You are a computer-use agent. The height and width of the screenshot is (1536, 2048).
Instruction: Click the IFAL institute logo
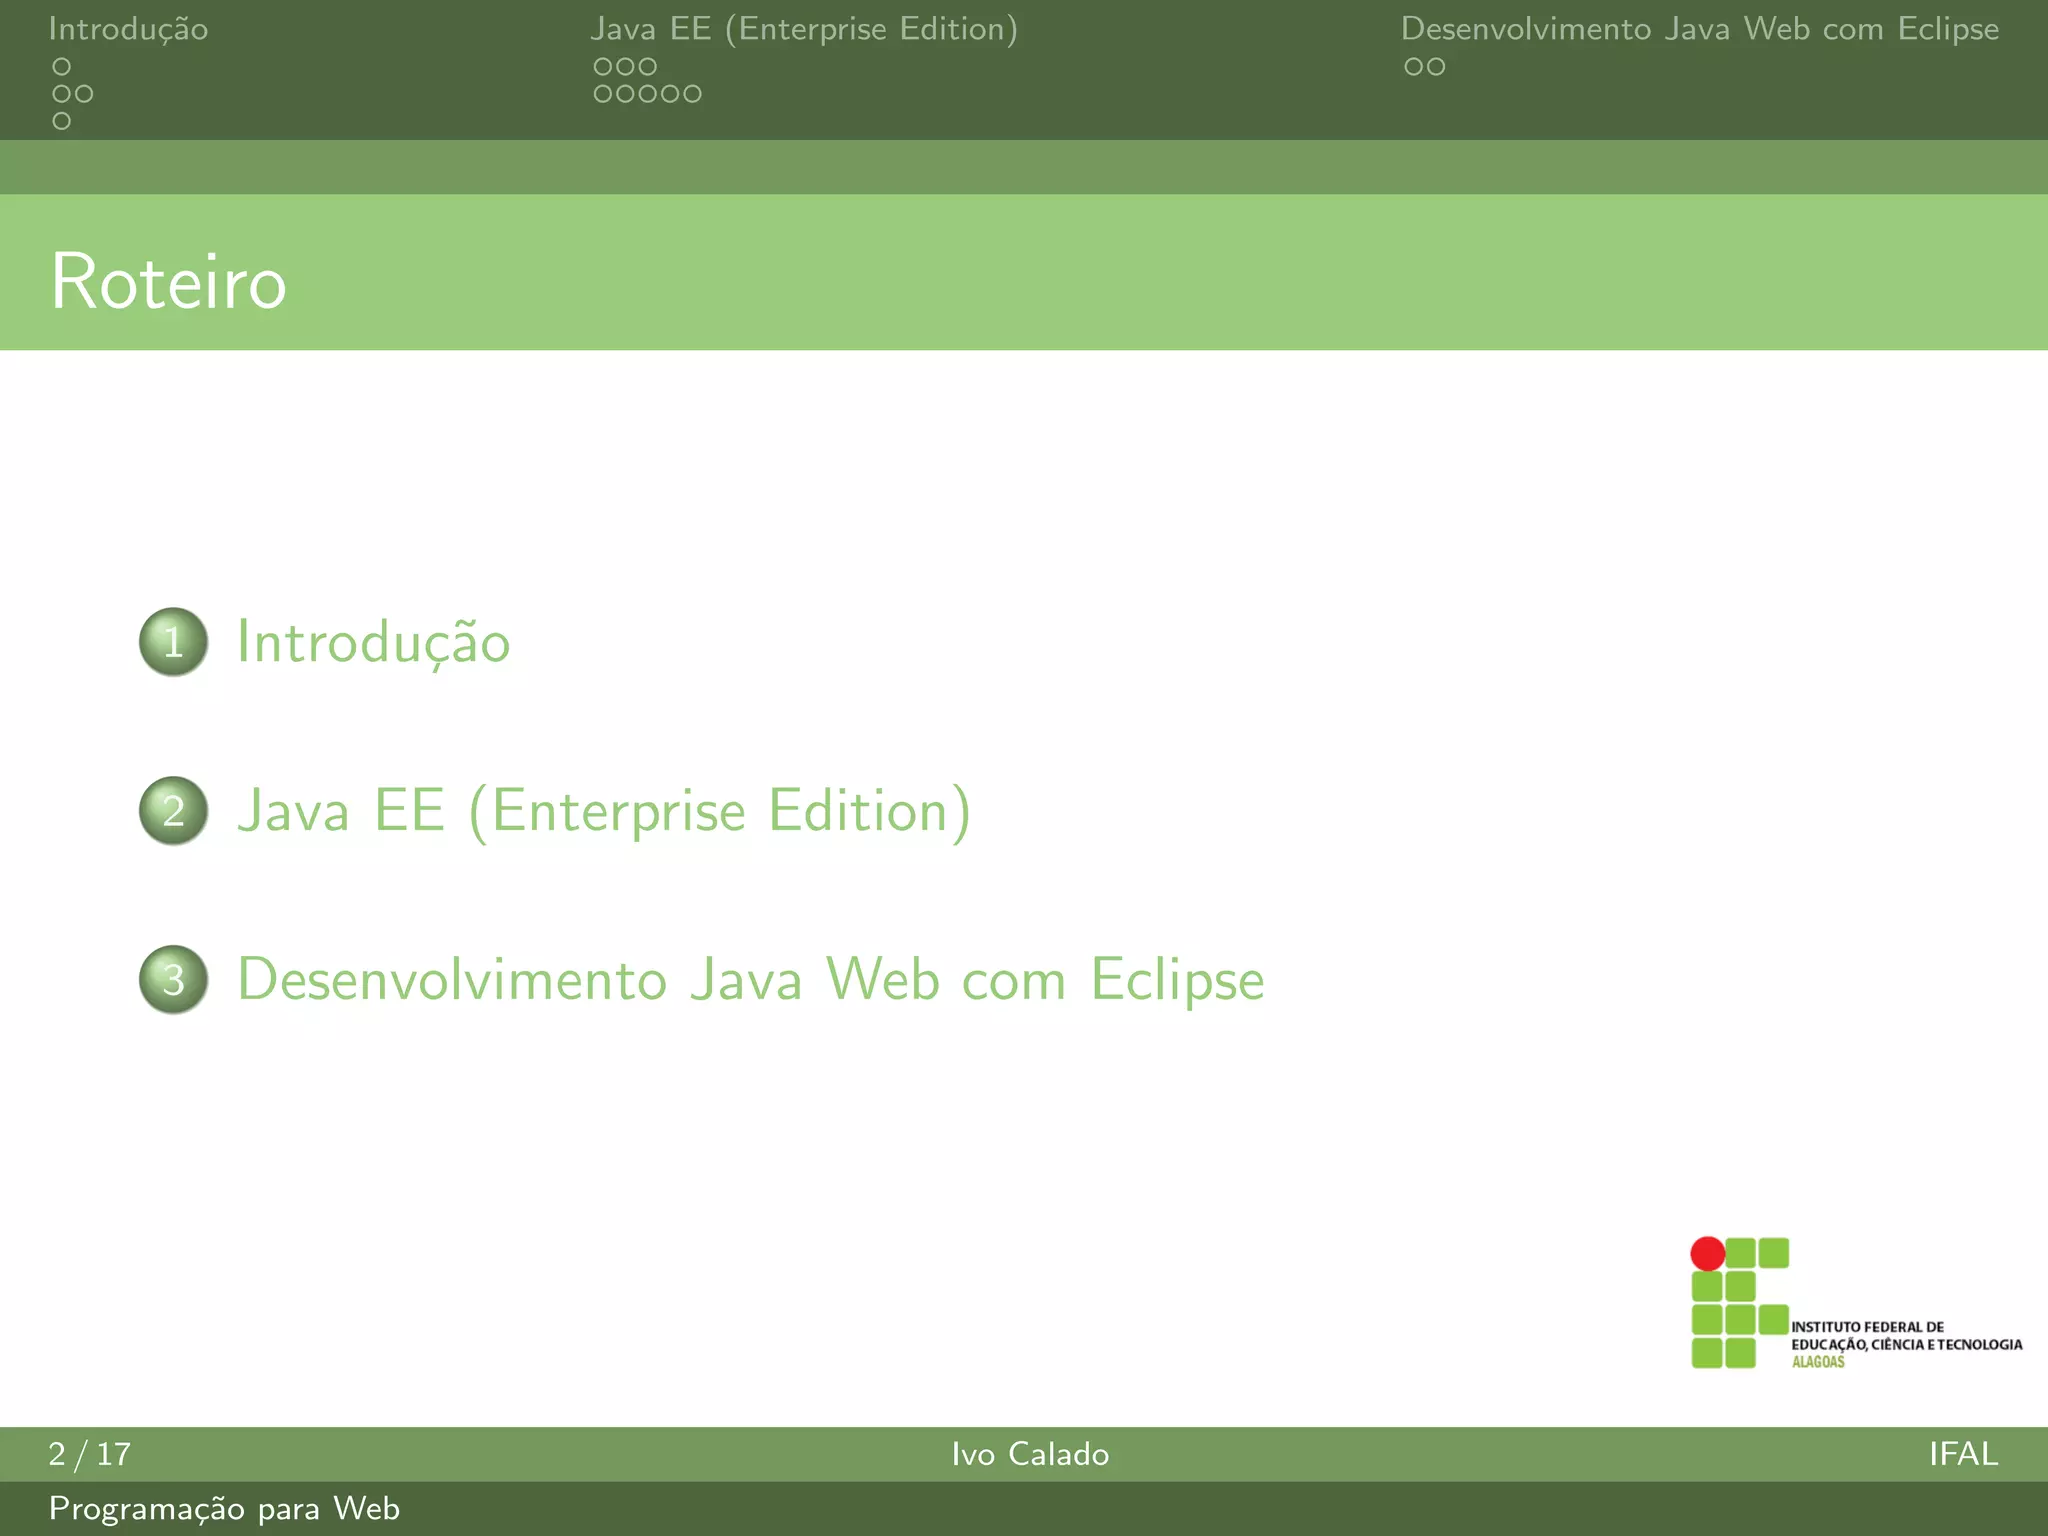(x=1855, y=1303)
